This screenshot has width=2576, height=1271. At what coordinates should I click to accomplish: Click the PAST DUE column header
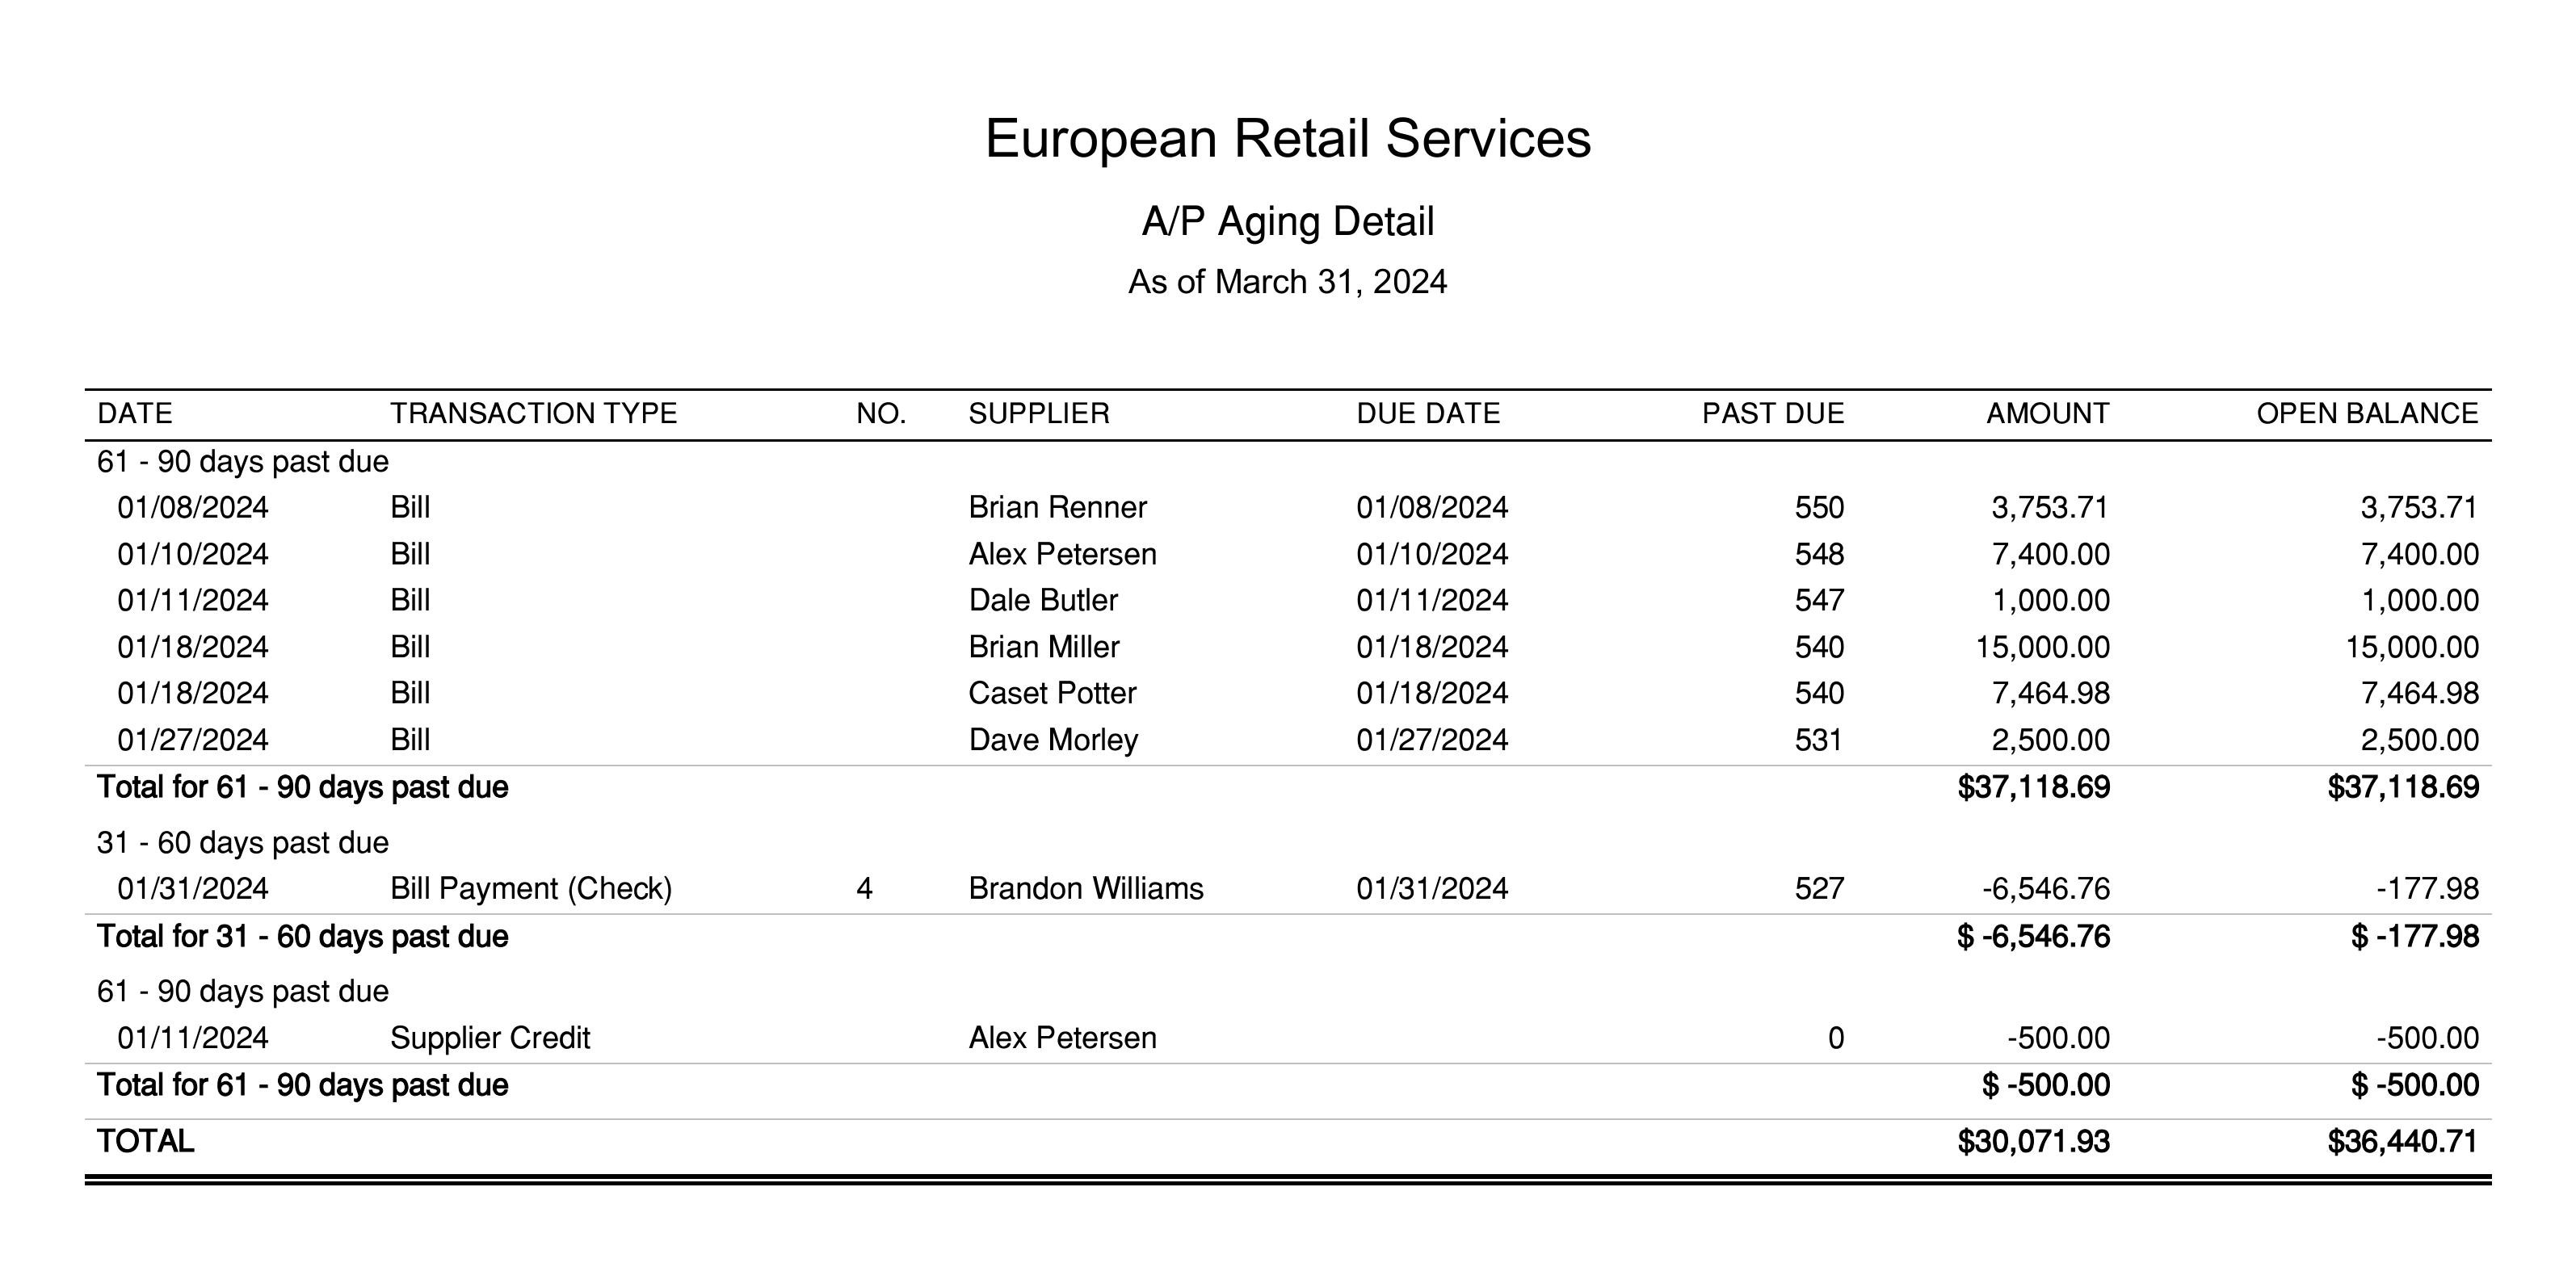pyautogui.click(x=1772, y=414)
